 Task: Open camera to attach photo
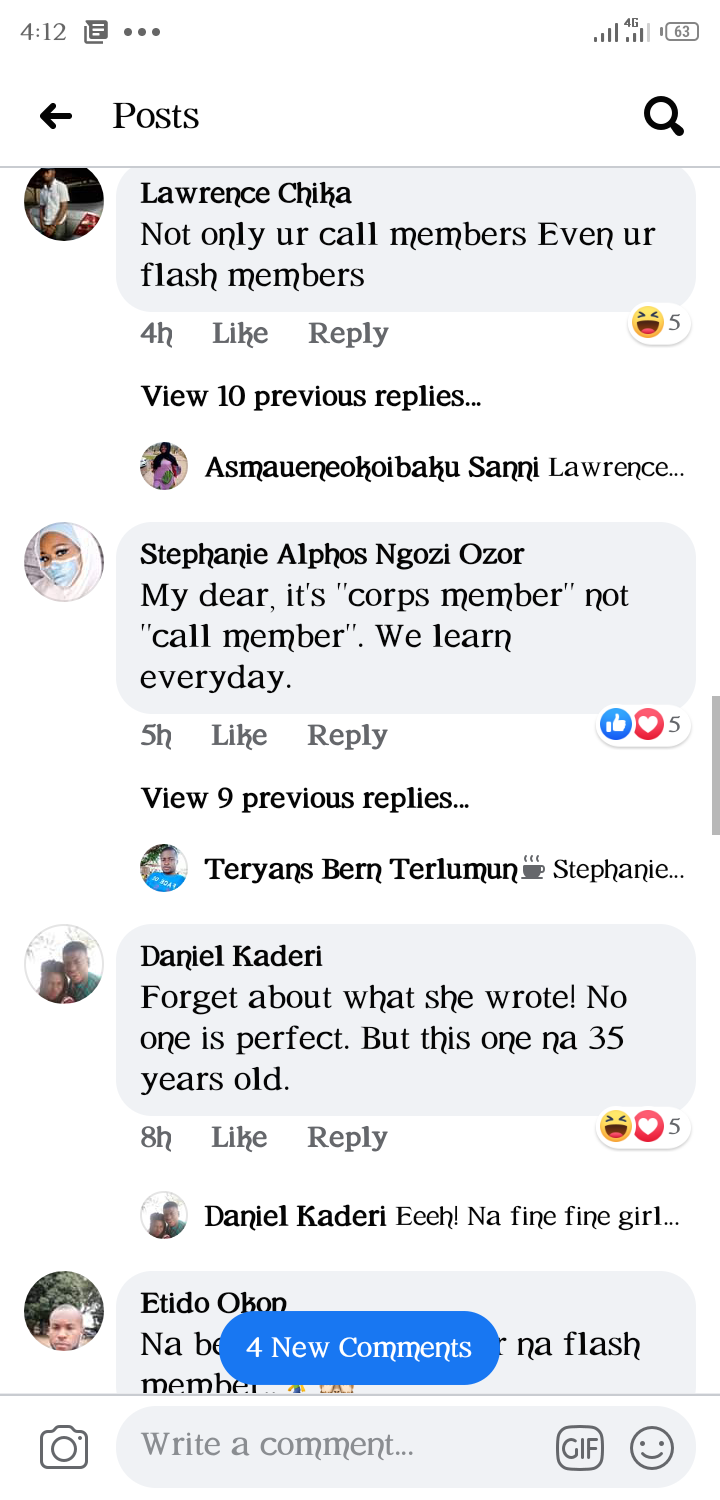pos(64,1447)
